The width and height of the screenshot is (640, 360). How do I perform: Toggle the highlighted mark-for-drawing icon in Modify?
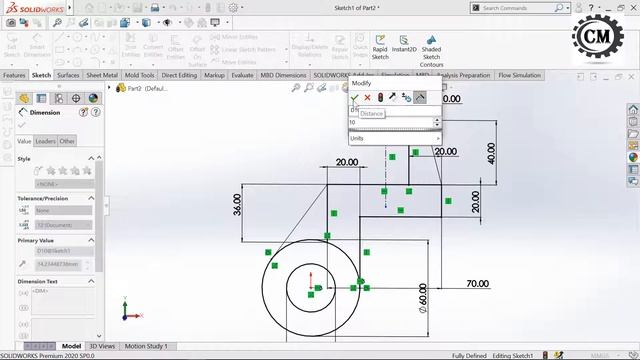420,97
